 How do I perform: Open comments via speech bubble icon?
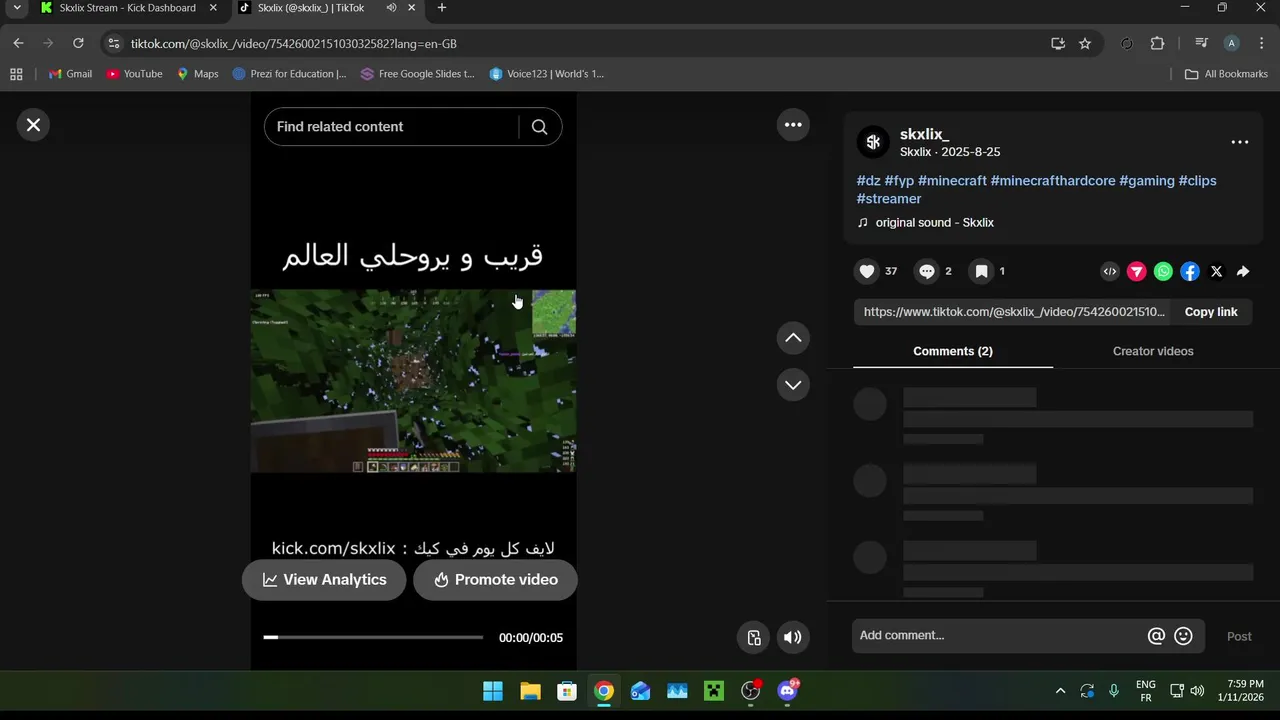tap(927, 271)
